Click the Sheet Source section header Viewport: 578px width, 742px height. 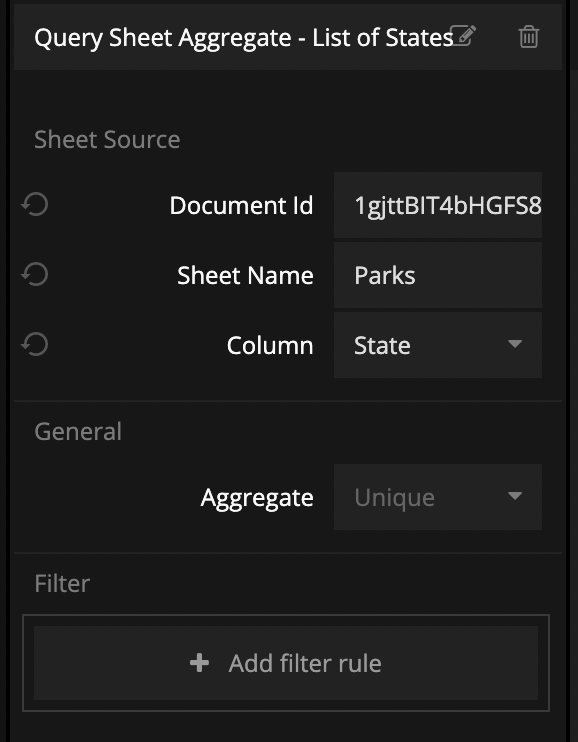[x=107, y=140]
